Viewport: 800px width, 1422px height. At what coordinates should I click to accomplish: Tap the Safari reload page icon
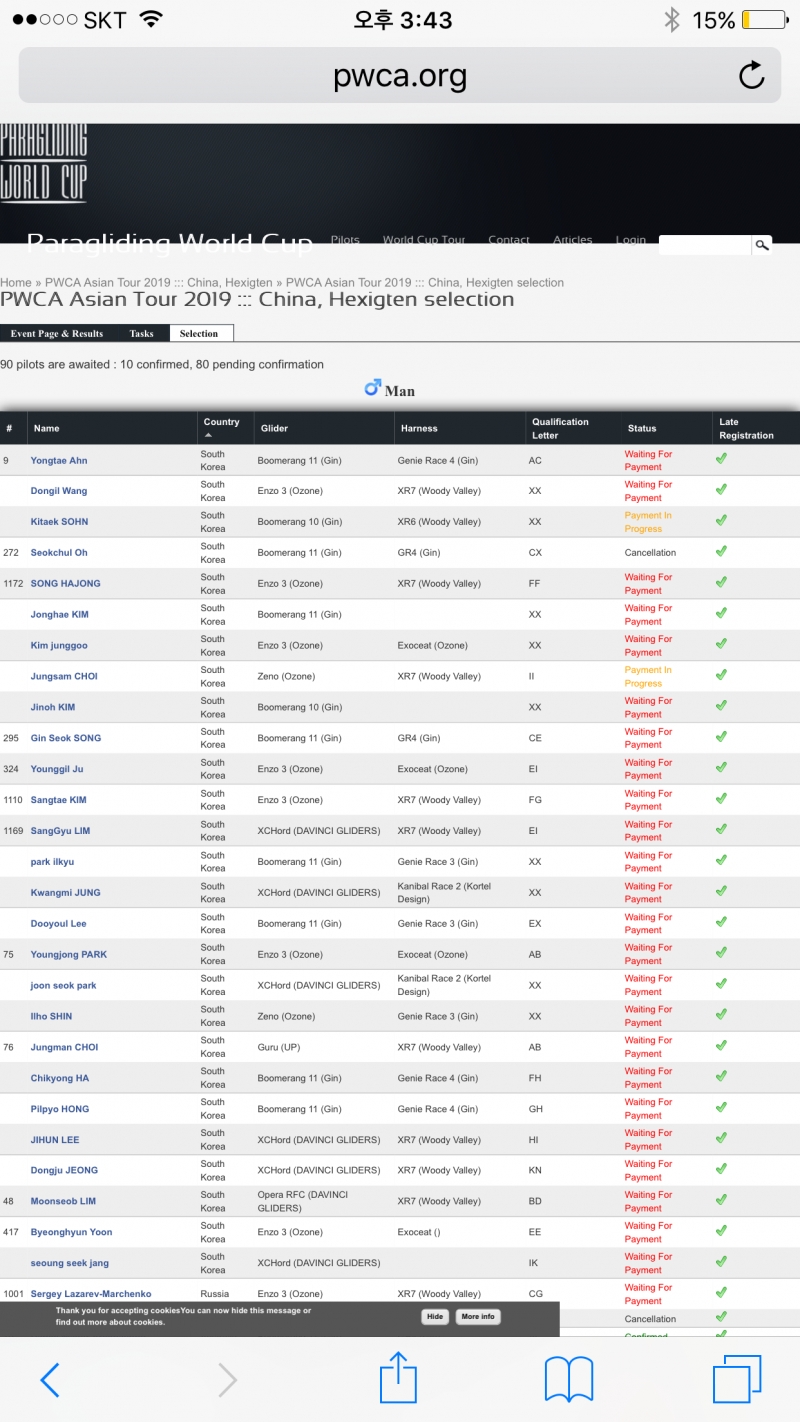pyautogui.click(x=751, y=76)
